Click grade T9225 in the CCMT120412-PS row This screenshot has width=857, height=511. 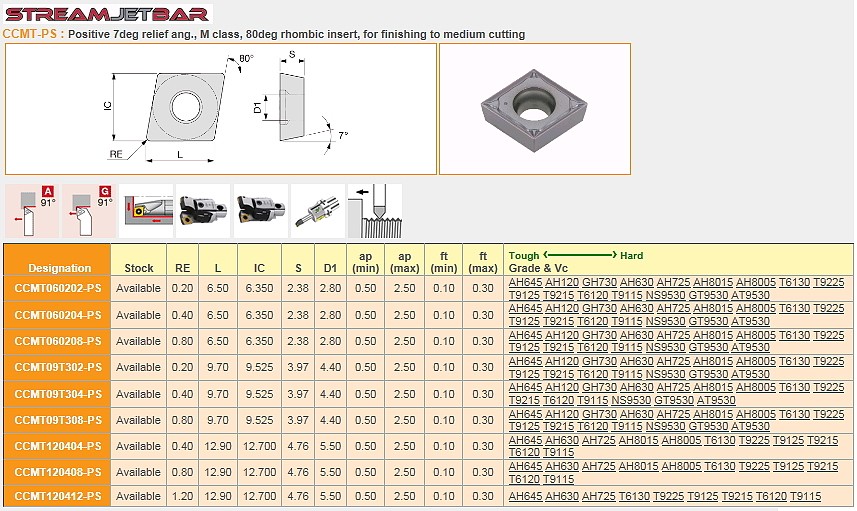point(668,496)
